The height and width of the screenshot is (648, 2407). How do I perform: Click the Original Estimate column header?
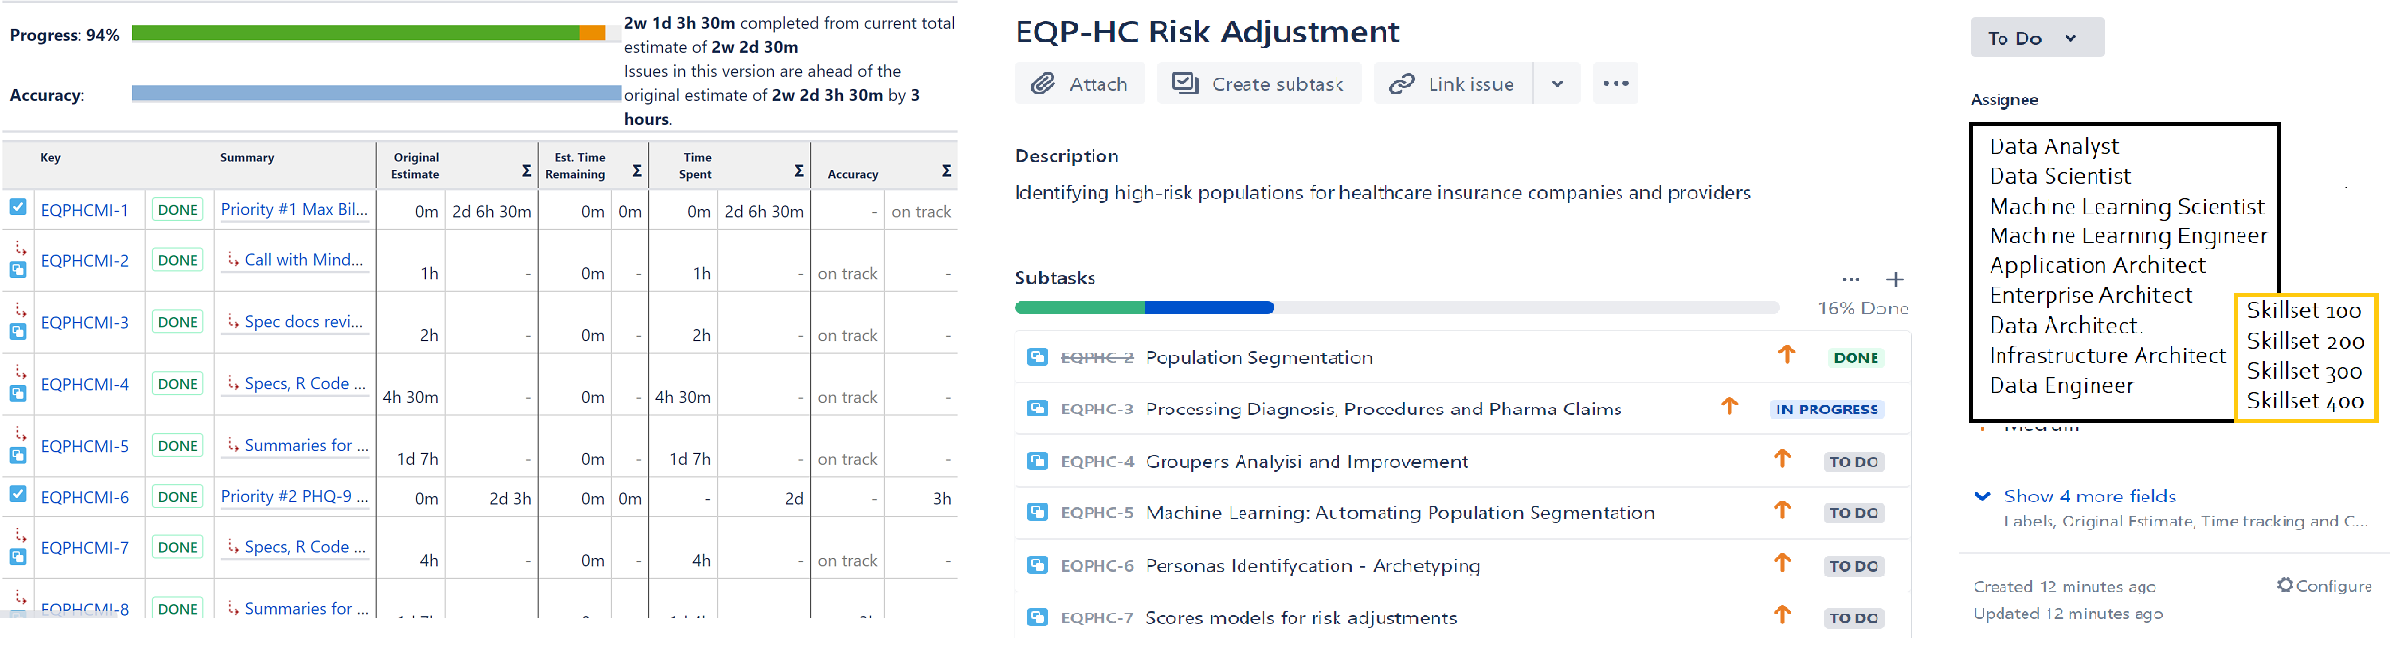click(x=416, y=166)
